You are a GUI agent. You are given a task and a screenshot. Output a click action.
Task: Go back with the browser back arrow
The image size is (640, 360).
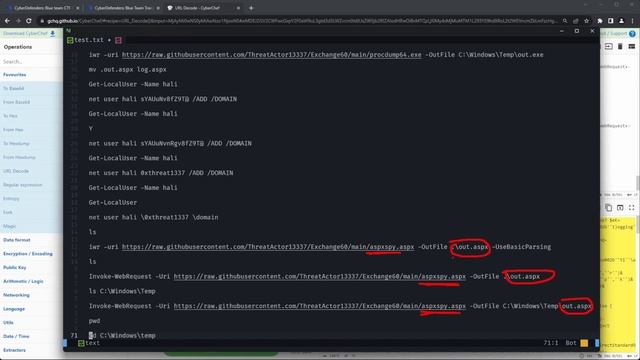7,20
